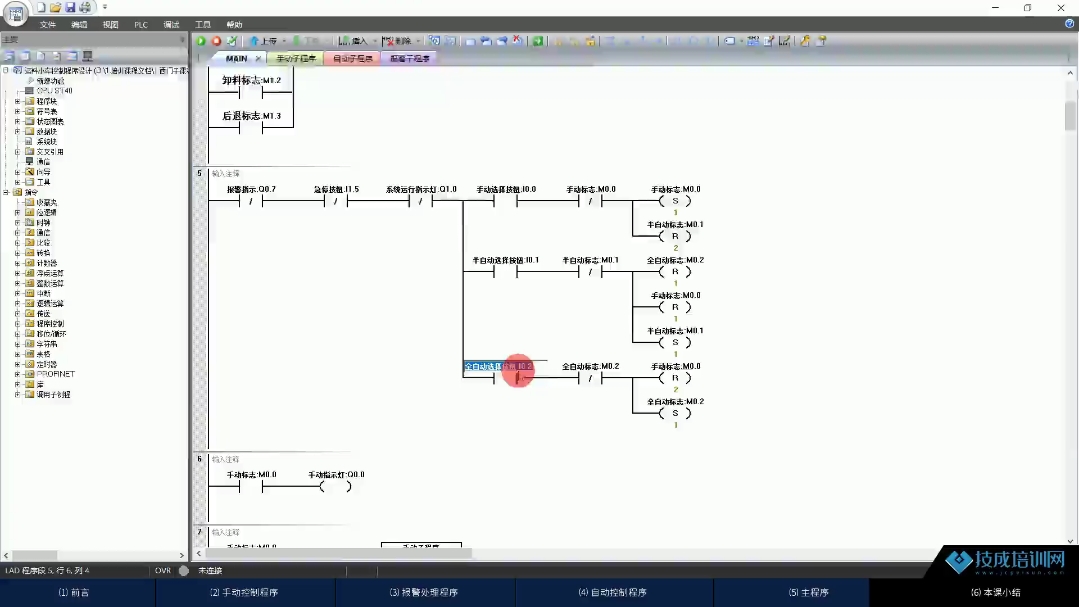Click the monitor icon in project toolbar
Viewport: 1079px width, 607px height.
[x=87, y=56]
